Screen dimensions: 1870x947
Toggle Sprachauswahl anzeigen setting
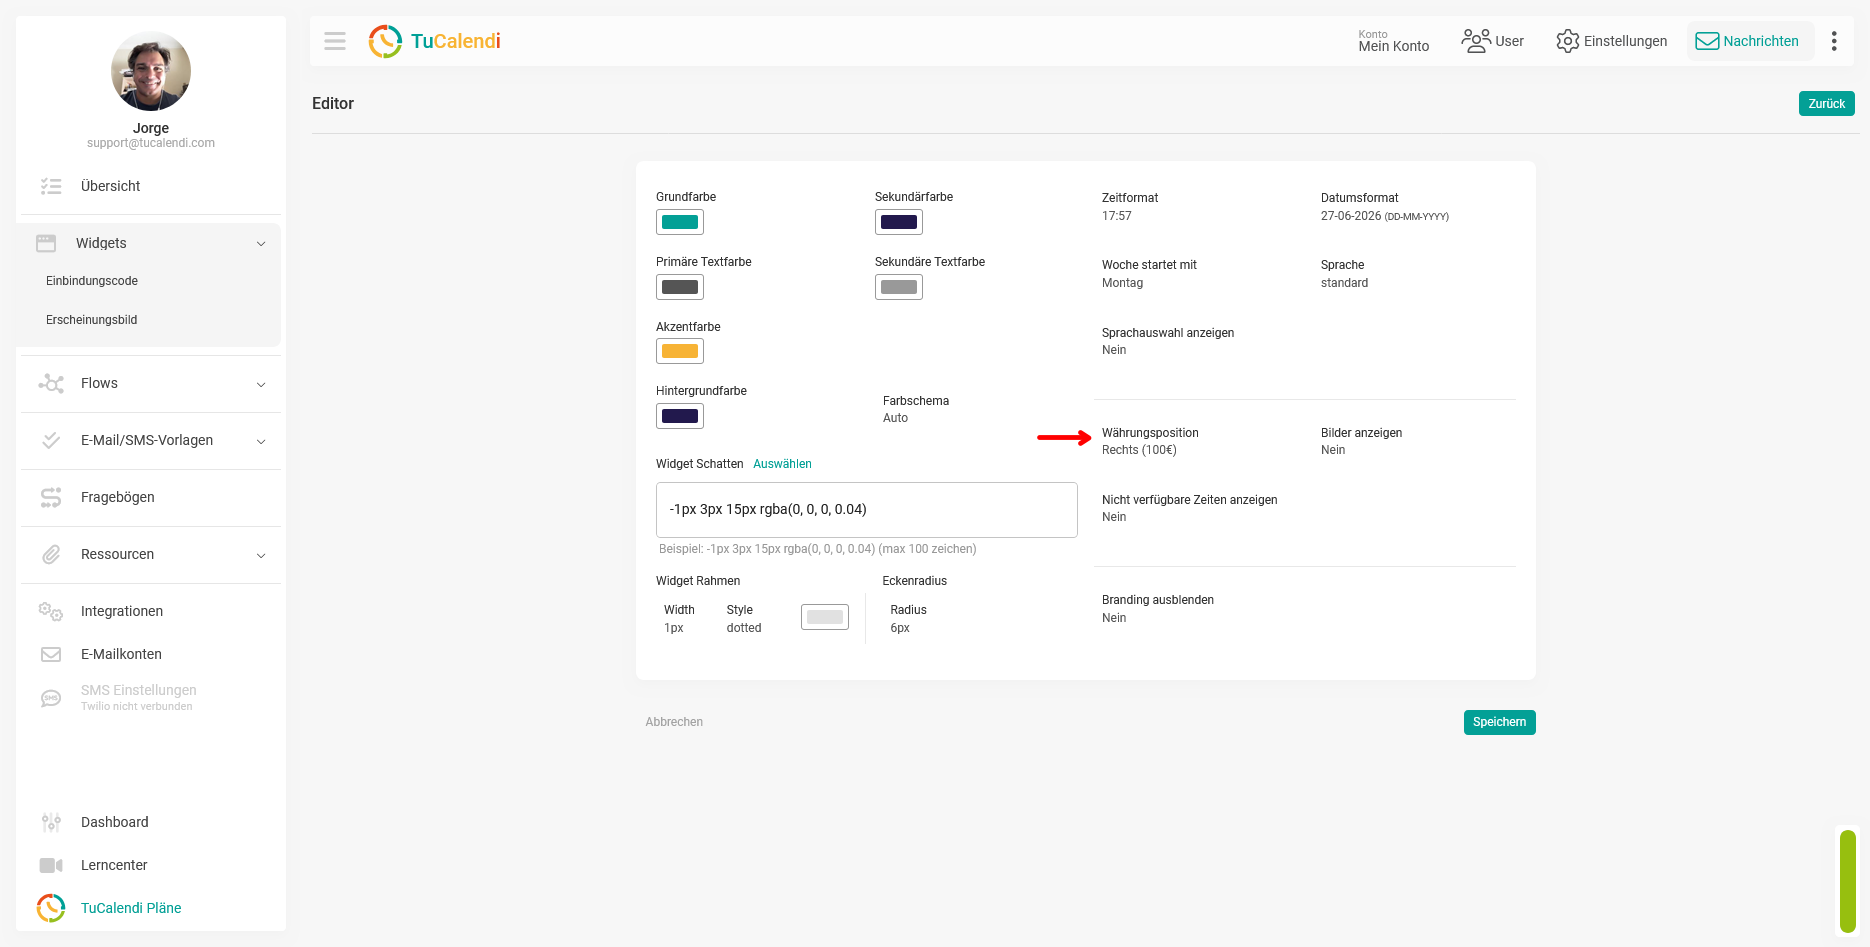click(1168, 341)
